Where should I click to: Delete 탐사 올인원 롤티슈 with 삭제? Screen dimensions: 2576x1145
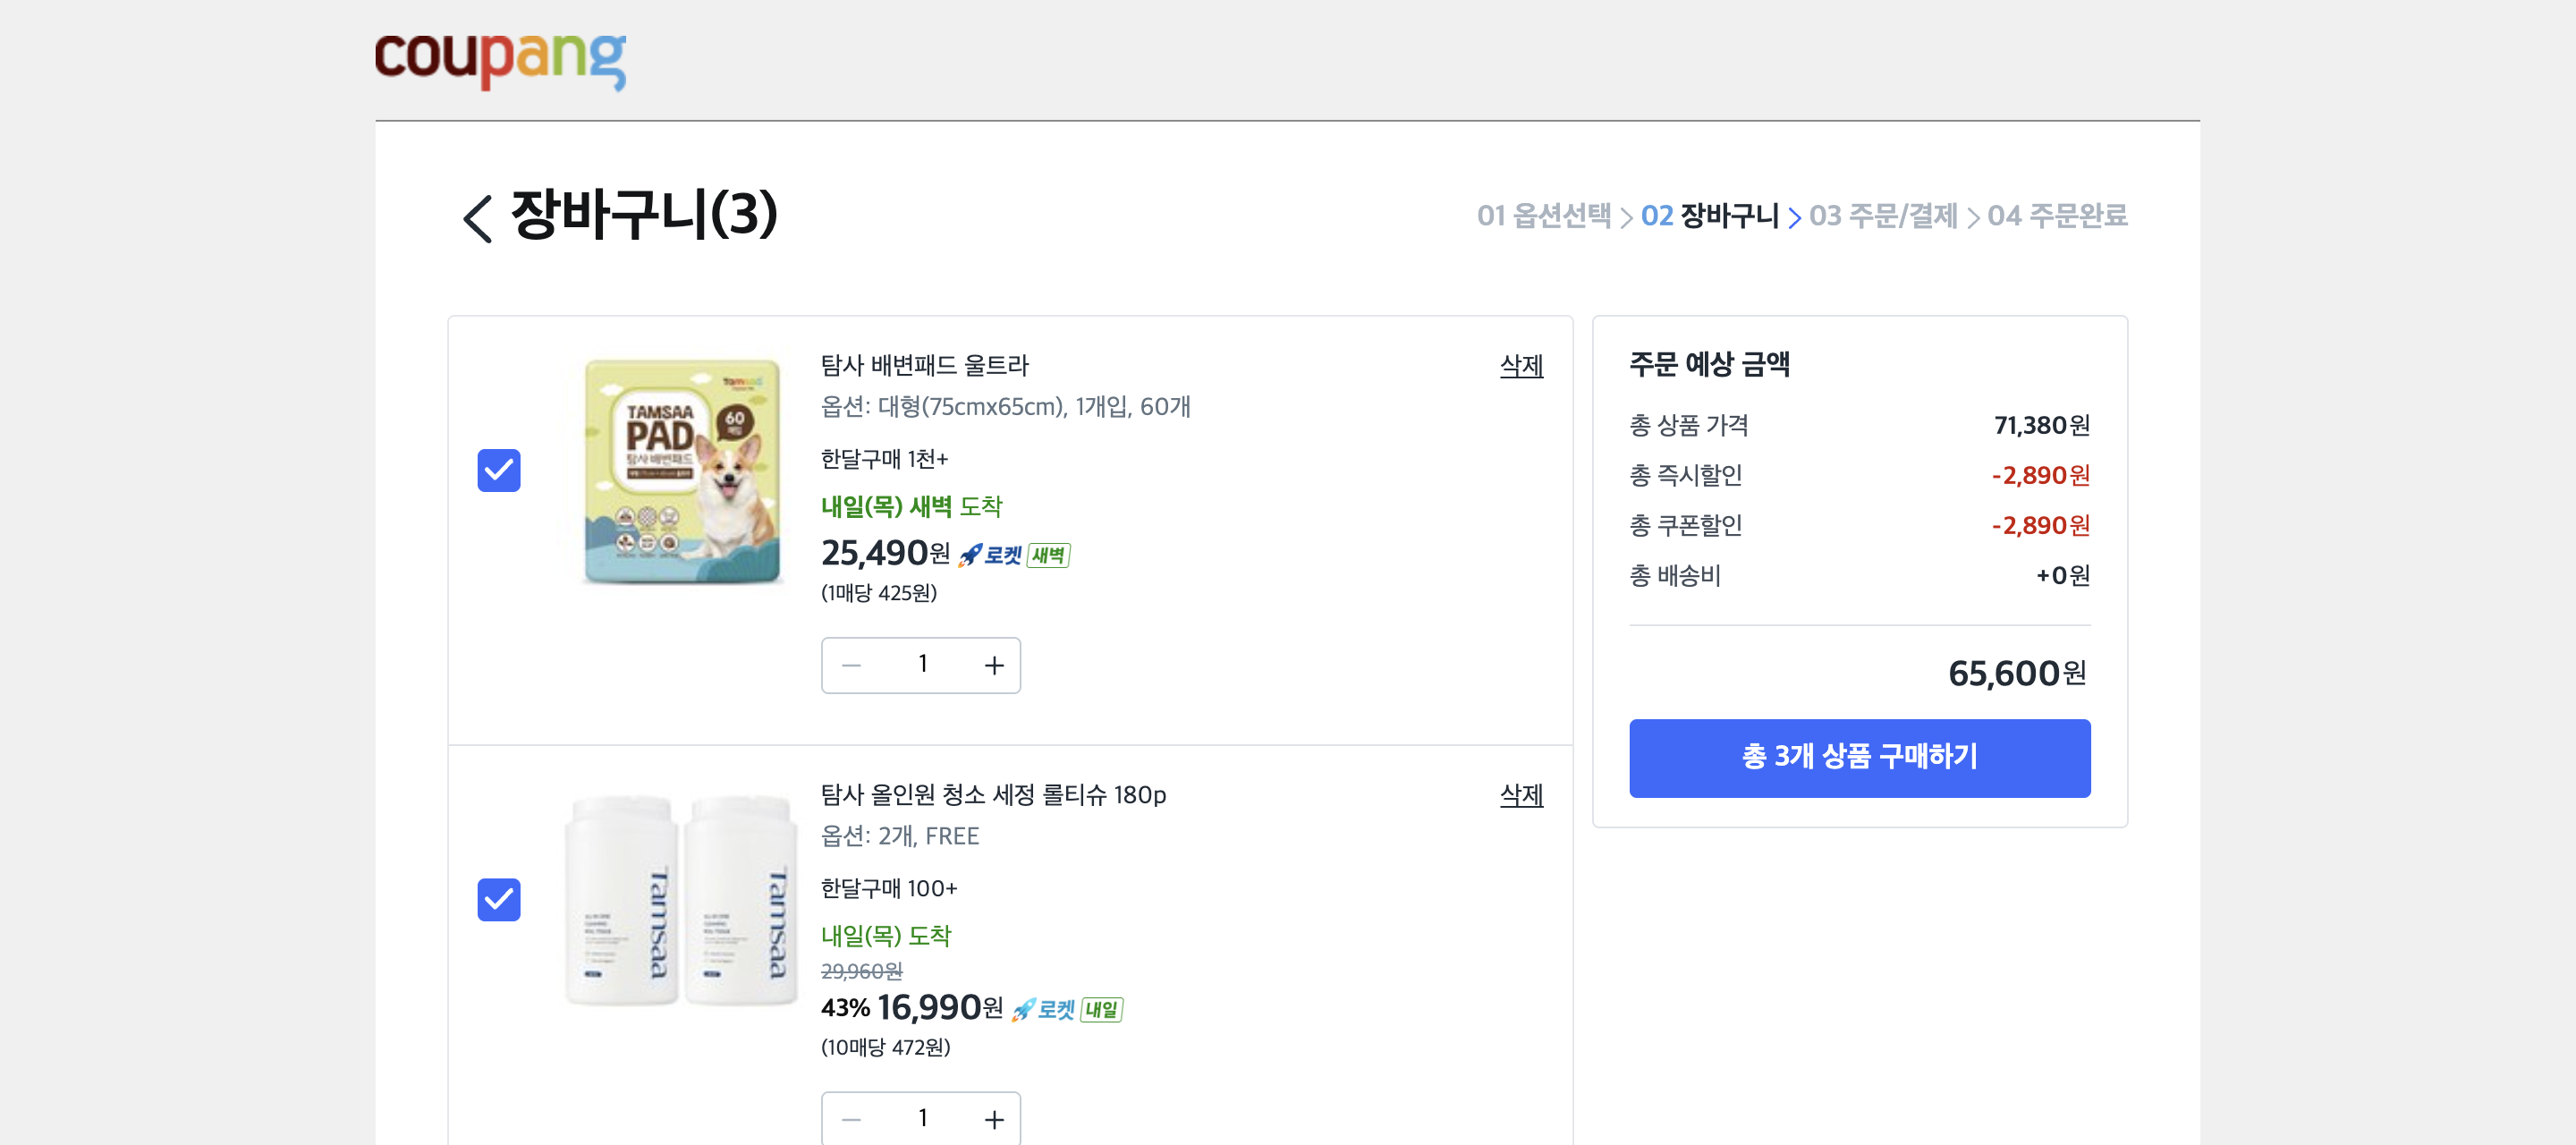pyautogui.click(x=1521, y=795)
